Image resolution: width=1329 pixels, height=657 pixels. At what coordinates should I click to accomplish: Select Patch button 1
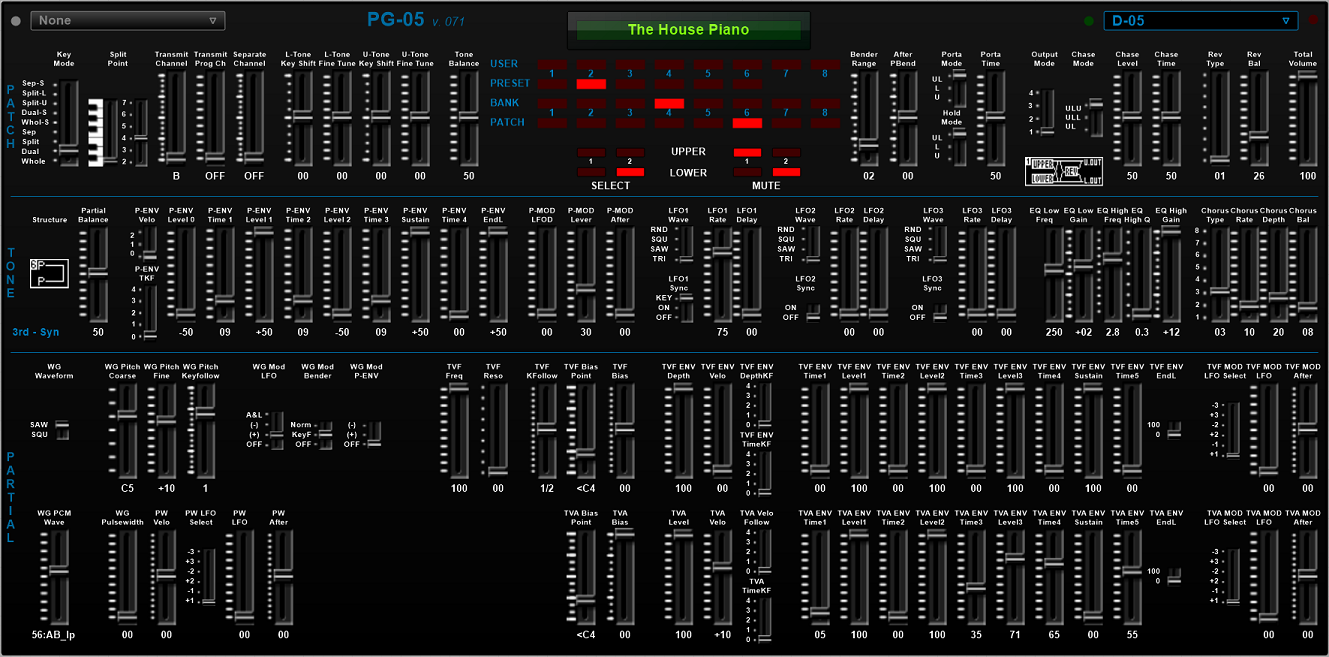point(552,123)
